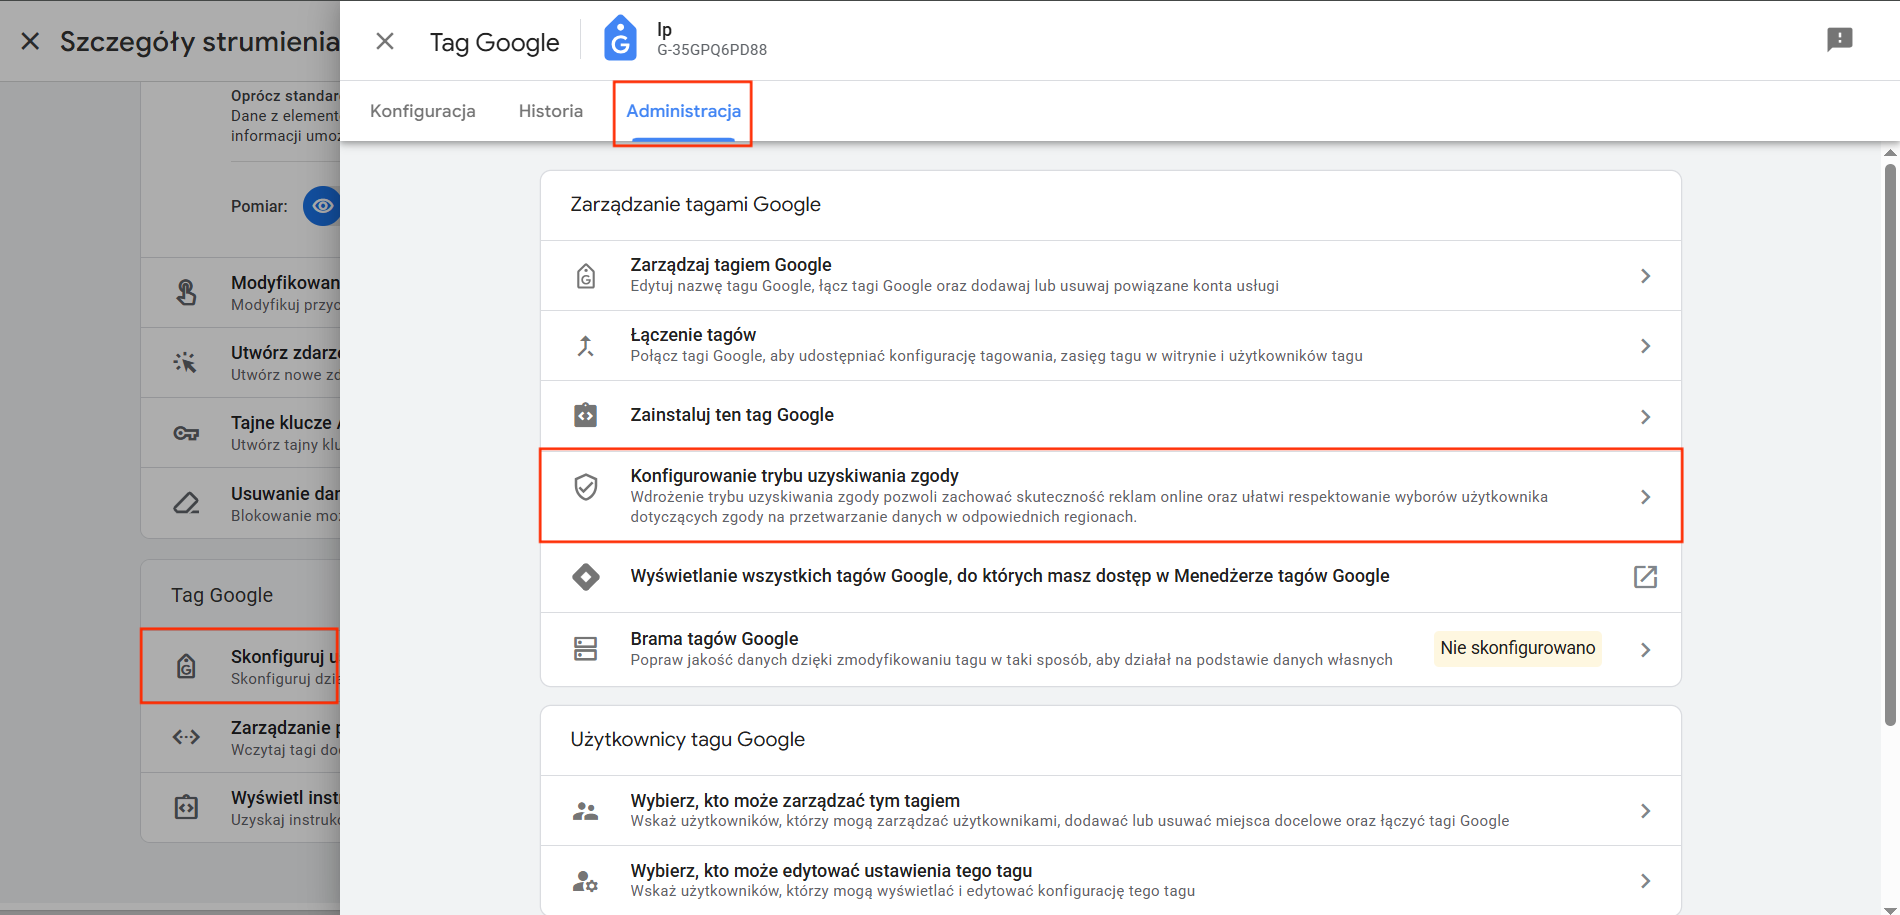Open Konfigurowanie trybu uzyskiwania zgody
This screenshot has height=915, width=1900.
click(1110, 496)
